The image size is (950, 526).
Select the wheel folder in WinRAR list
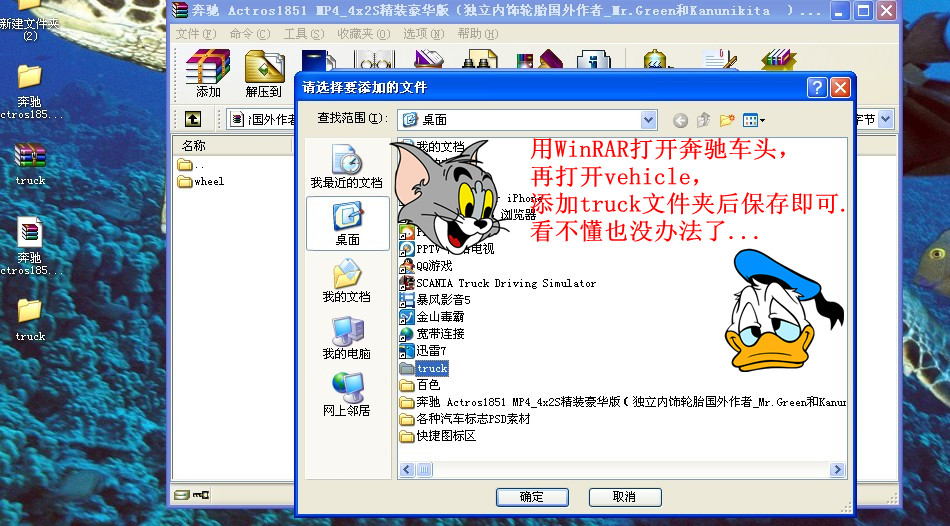pos(201,181)
